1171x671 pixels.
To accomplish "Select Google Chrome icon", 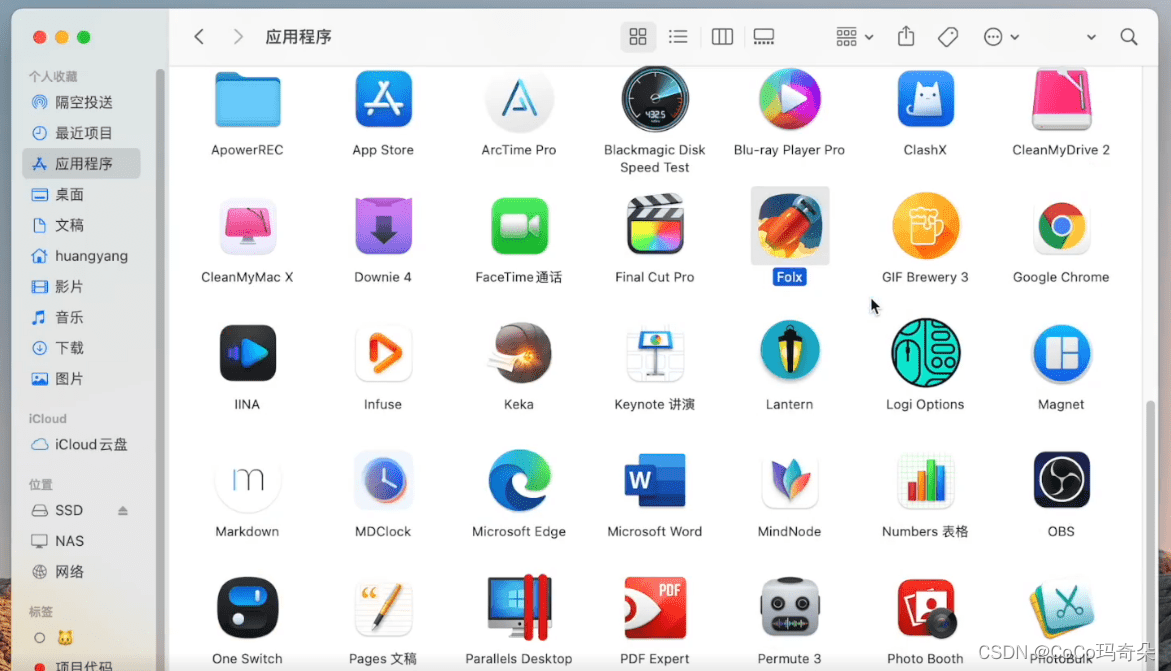I will 1061,226.
